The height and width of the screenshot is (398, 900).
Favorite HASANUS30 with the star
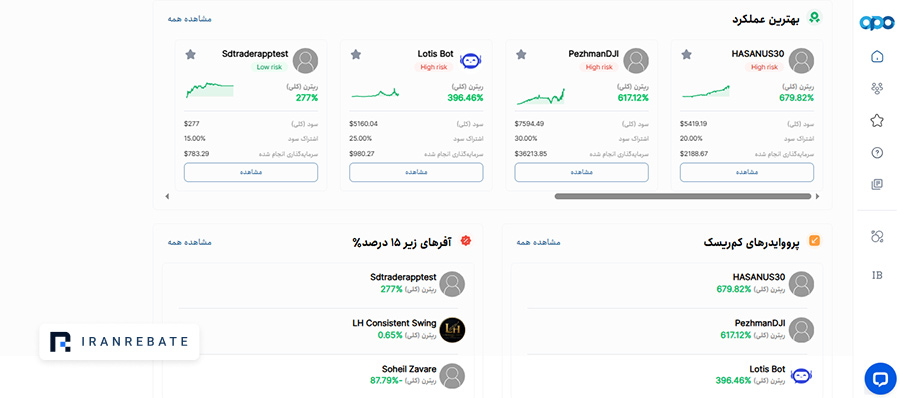686,55
